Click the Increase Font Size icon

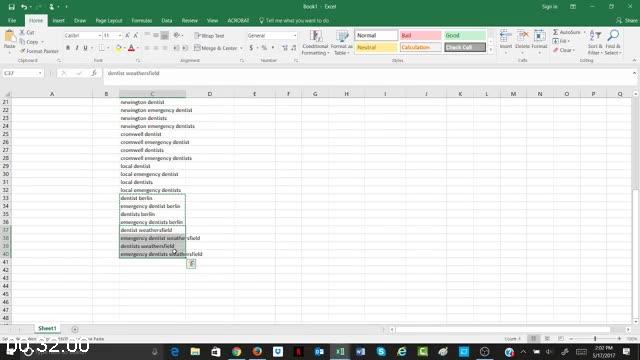click(127, 36)
